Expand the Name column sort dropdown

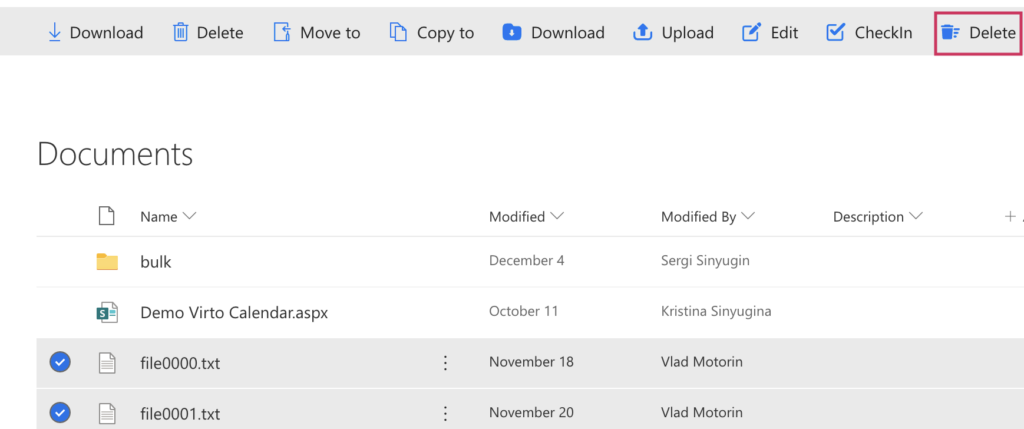[x=189, y=216]
